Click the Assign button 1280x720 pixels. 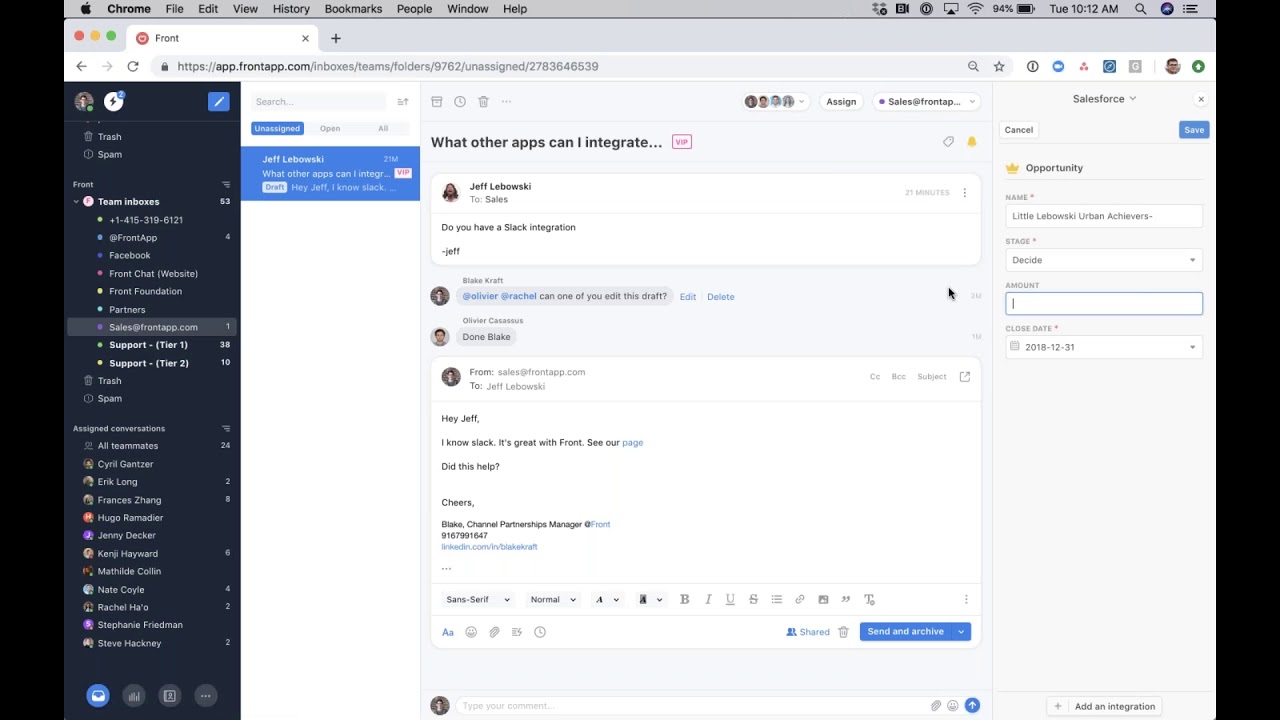(841, 101)
